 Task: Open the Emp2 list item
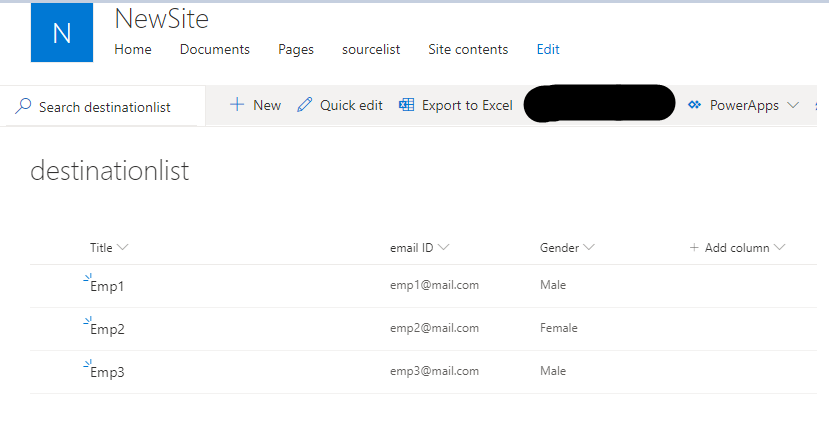[x=107, y=329]
